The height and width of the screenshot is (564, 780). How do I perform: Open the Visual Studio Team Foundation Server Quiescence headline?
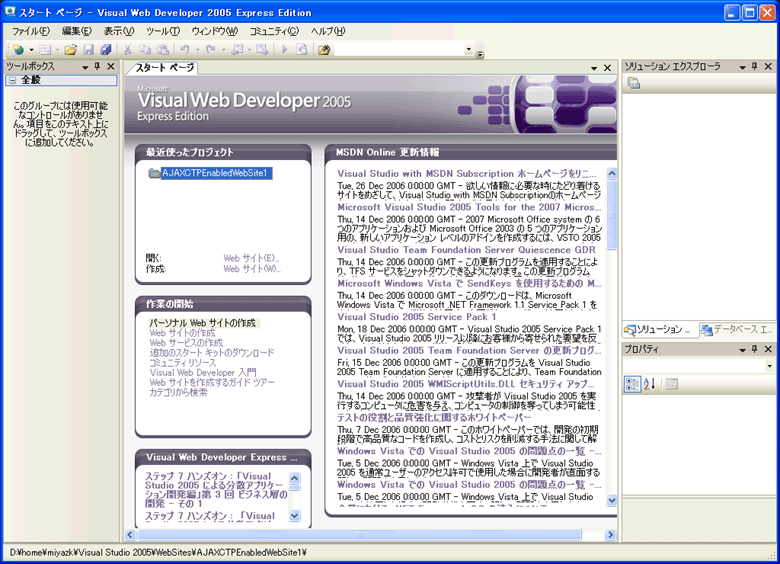point(467,250)
